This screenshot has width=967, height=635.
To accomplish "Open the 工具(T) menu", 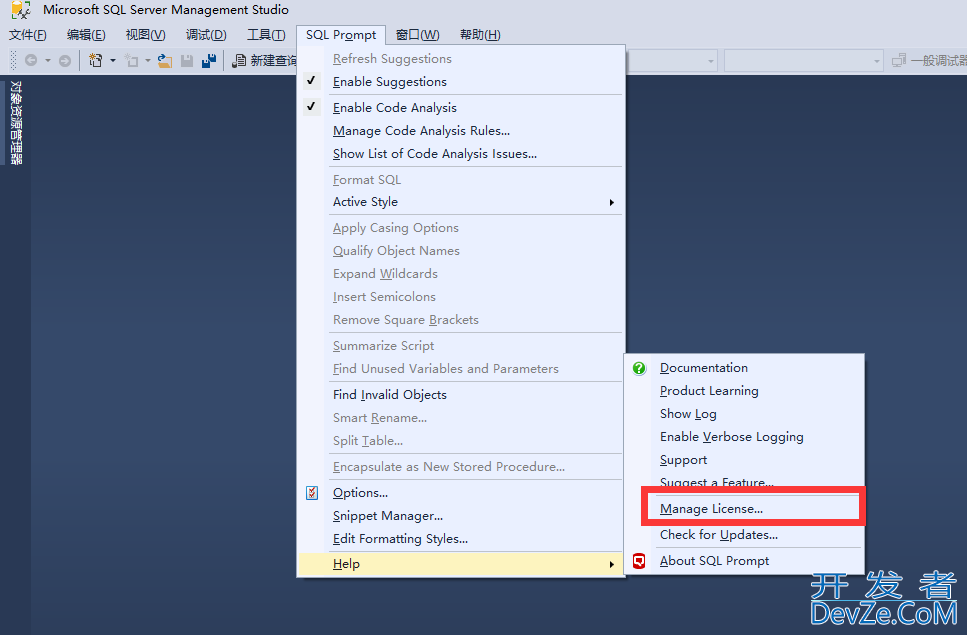I will click(x=266, y=35).
